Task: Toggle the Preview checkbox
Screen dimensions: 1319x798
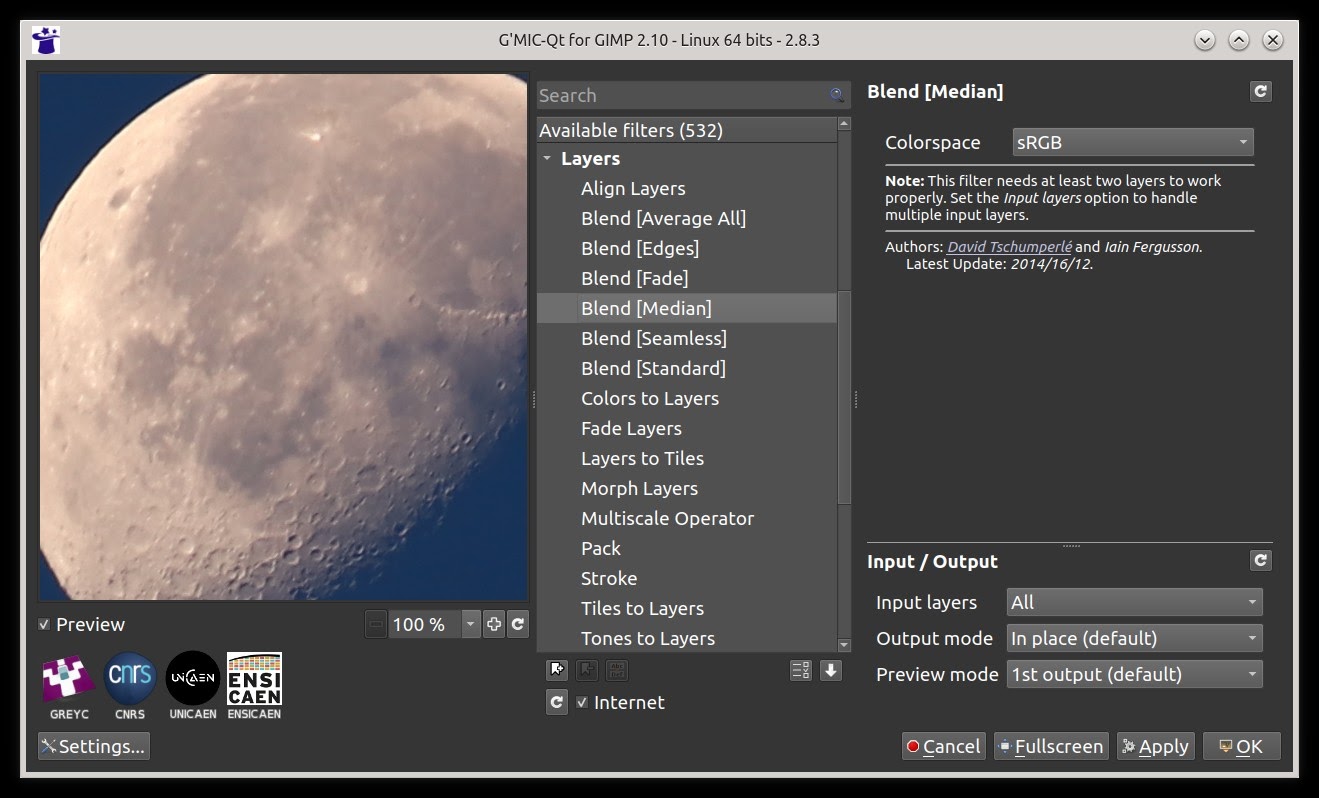Action: point(44,625)
